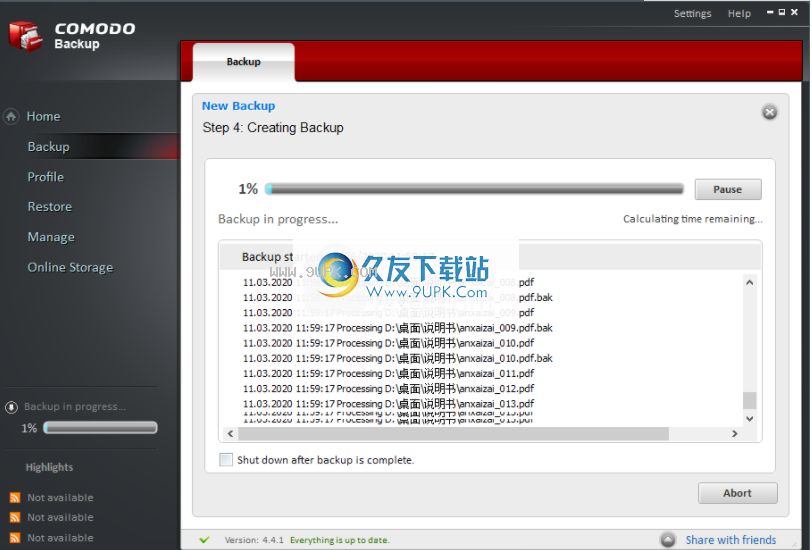The image size is (812, 550).
Task: Click the Version 4.4.1 status text
Action: (x=254, y=540)
